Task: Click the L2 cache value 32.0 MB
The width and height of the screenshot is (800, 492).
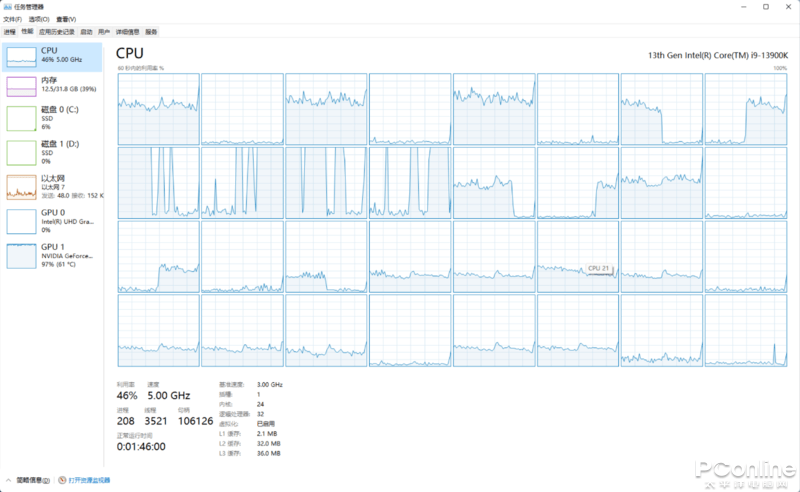Action: click(x=268, y=444)
